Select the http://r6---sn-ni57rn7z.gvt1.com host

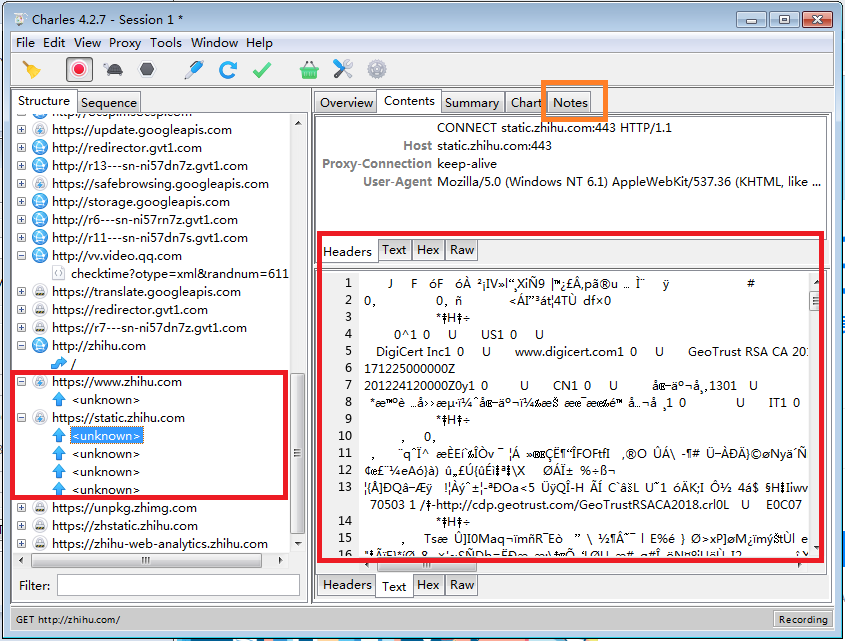tap(145, 219)
